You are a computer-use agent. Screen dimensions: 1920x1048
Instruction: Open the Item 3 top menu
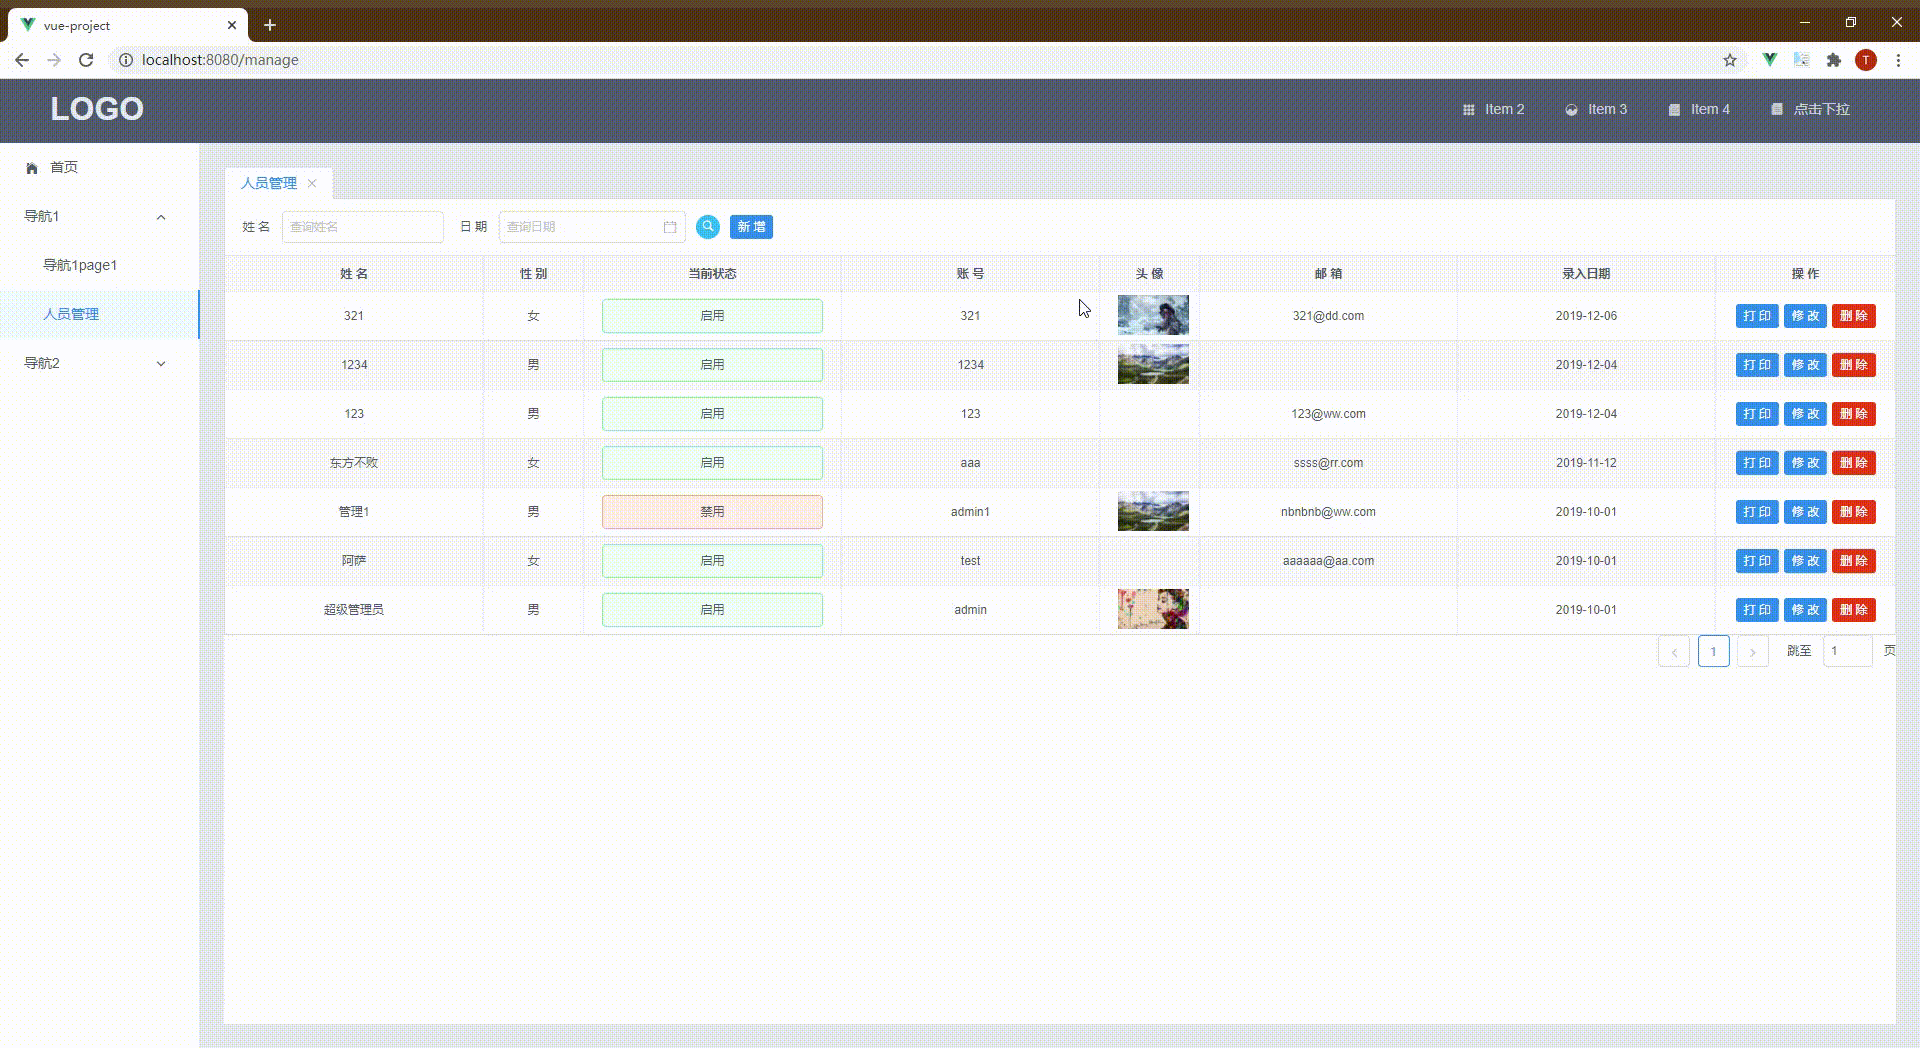[1597, 109]
